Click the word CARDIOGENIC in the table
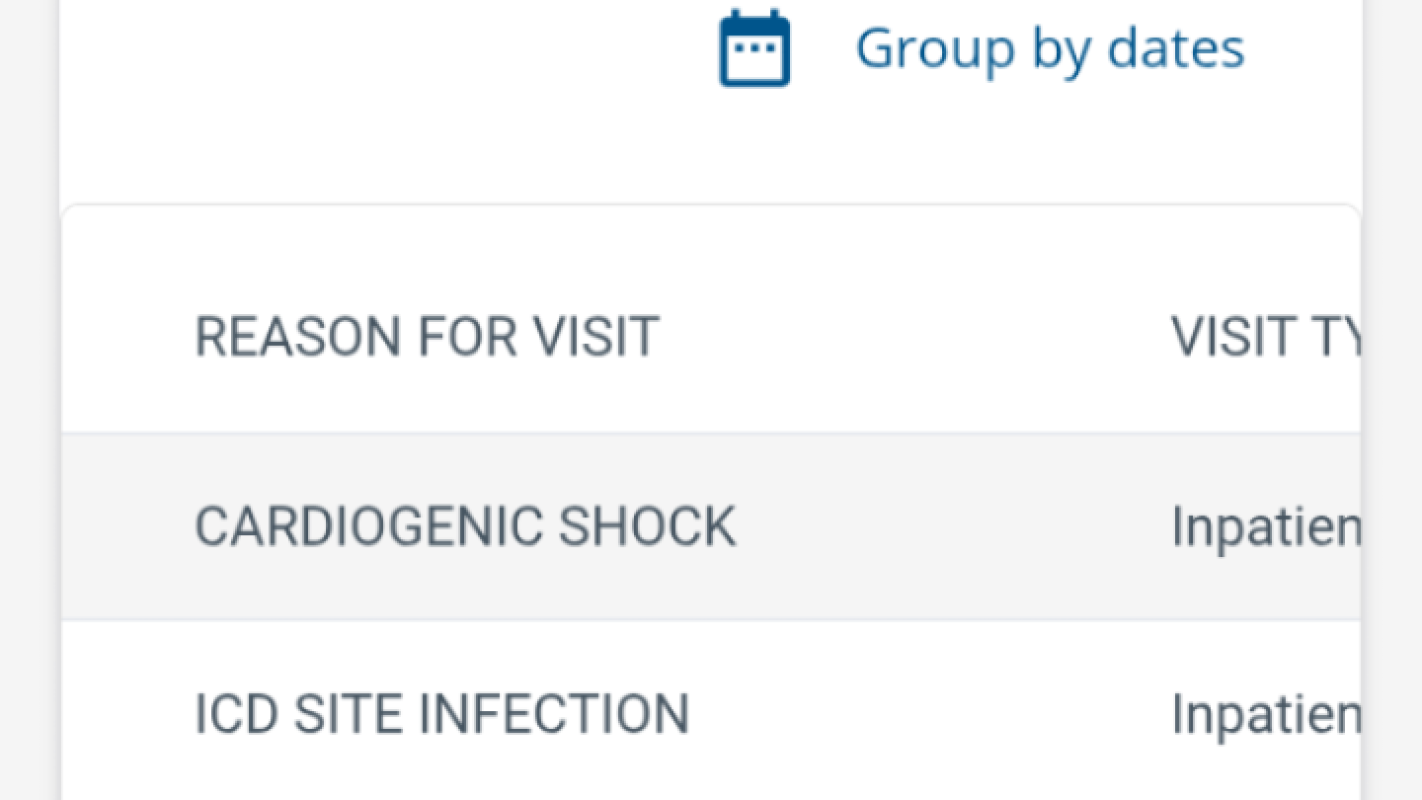The height and width of the screenshot is (800, 1422). [x=368, y=527]
